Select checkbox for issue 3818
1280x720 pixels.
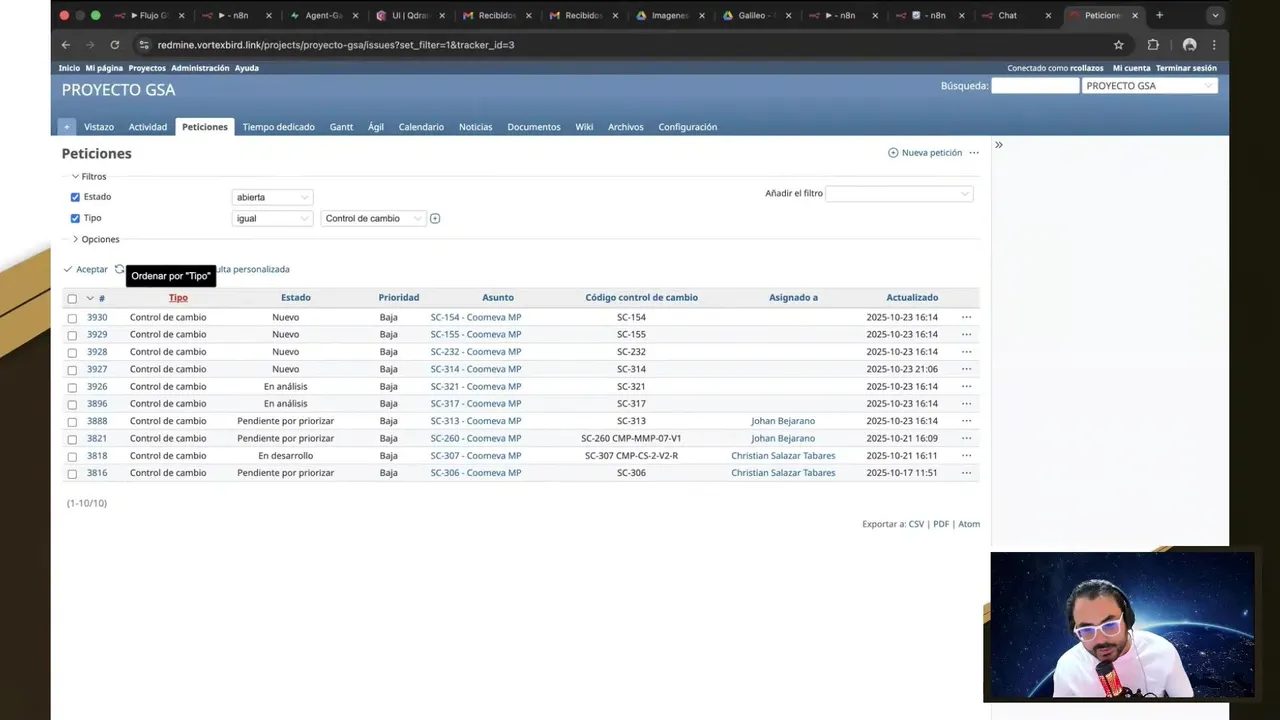tap(72, 456)
